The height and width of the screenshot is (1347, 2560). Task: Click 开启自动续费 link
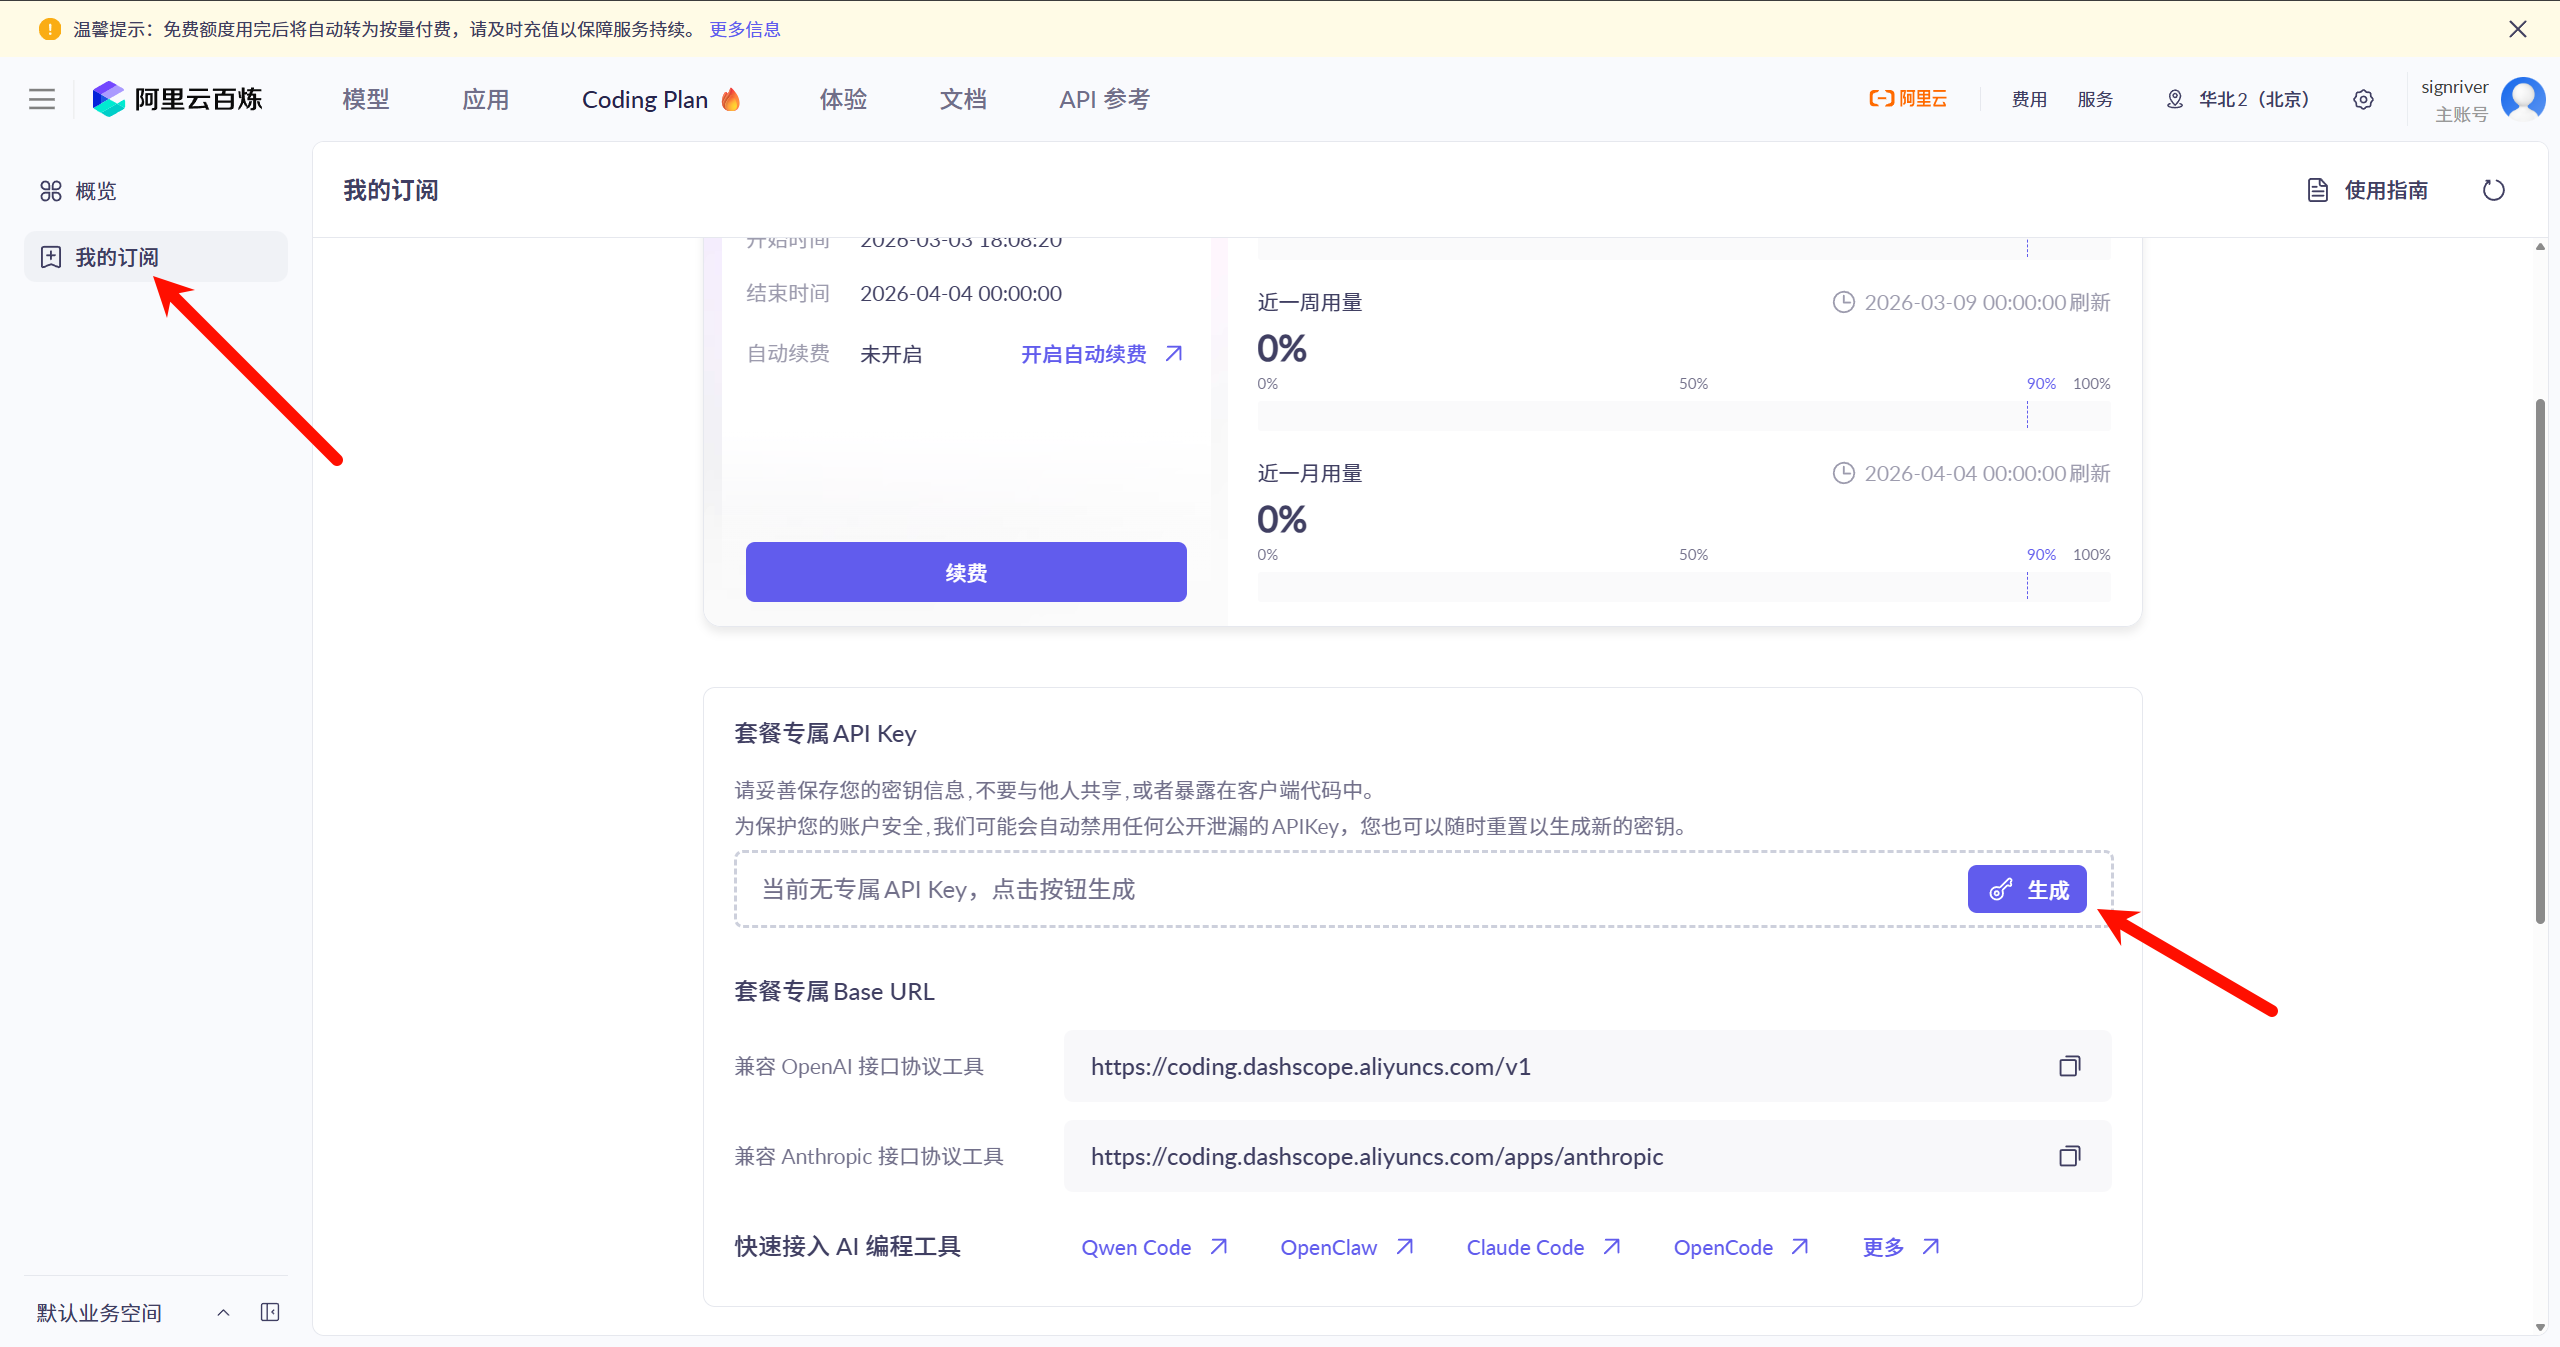[x=1102, y=354]
